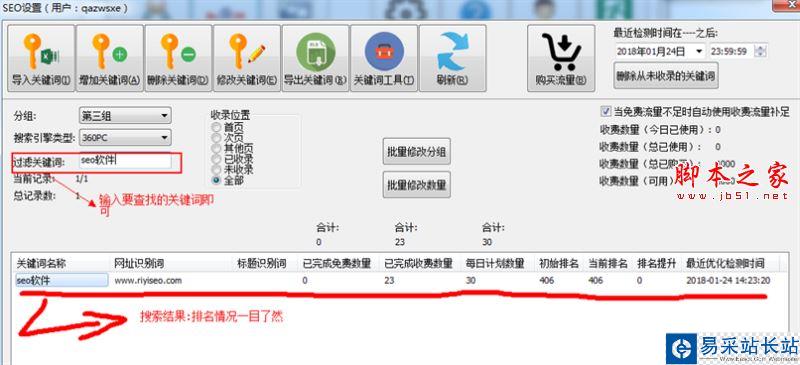Click the Import Keywords (导入关键词) icon button
Screen dimensions: 800x365
click(41, 58)
